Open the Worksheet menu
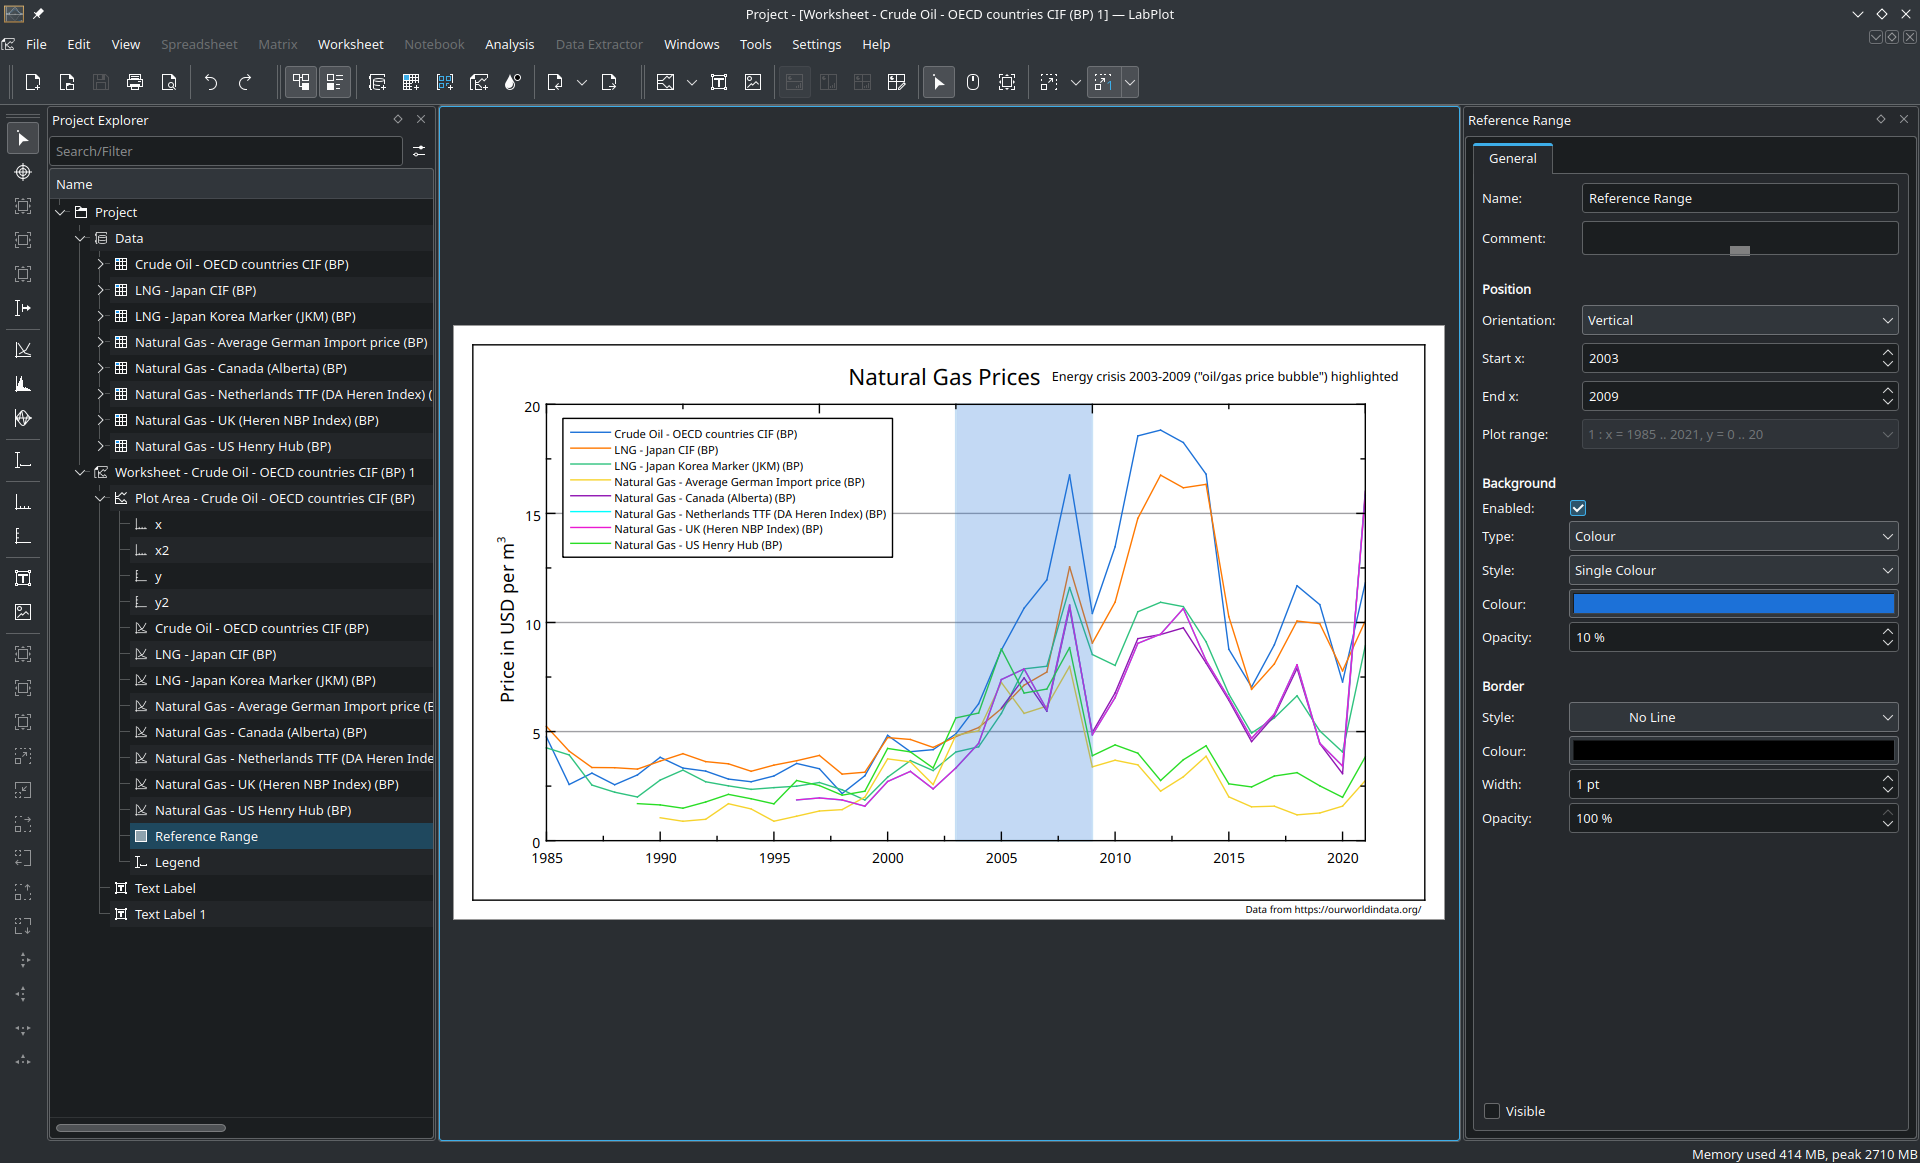Image resolution: width=1920 pixels, height=1163 pixels. point(350,44)
